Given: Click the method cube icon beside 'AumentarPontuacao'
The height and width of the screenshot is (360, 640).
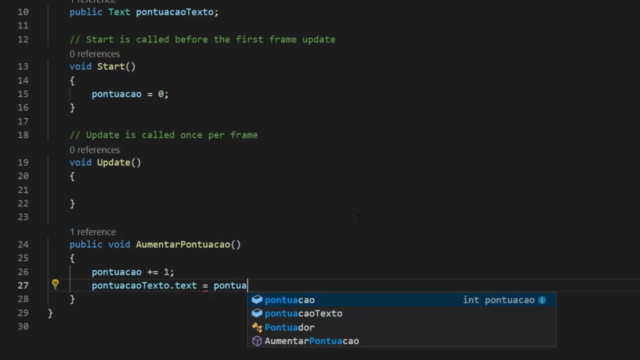Looking at the screenshot, I should pos(257,341).
